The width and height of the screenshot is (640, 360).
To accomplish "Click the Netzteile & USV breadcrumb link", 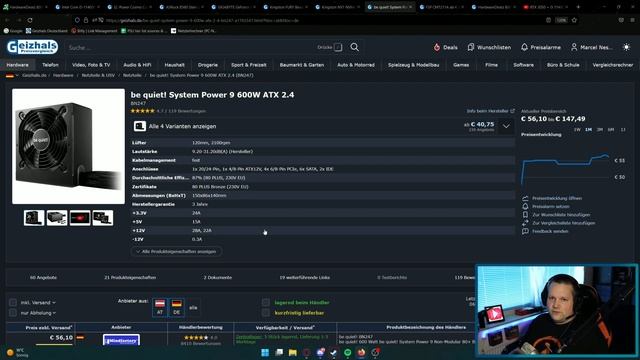I will (x=98, y=76).
